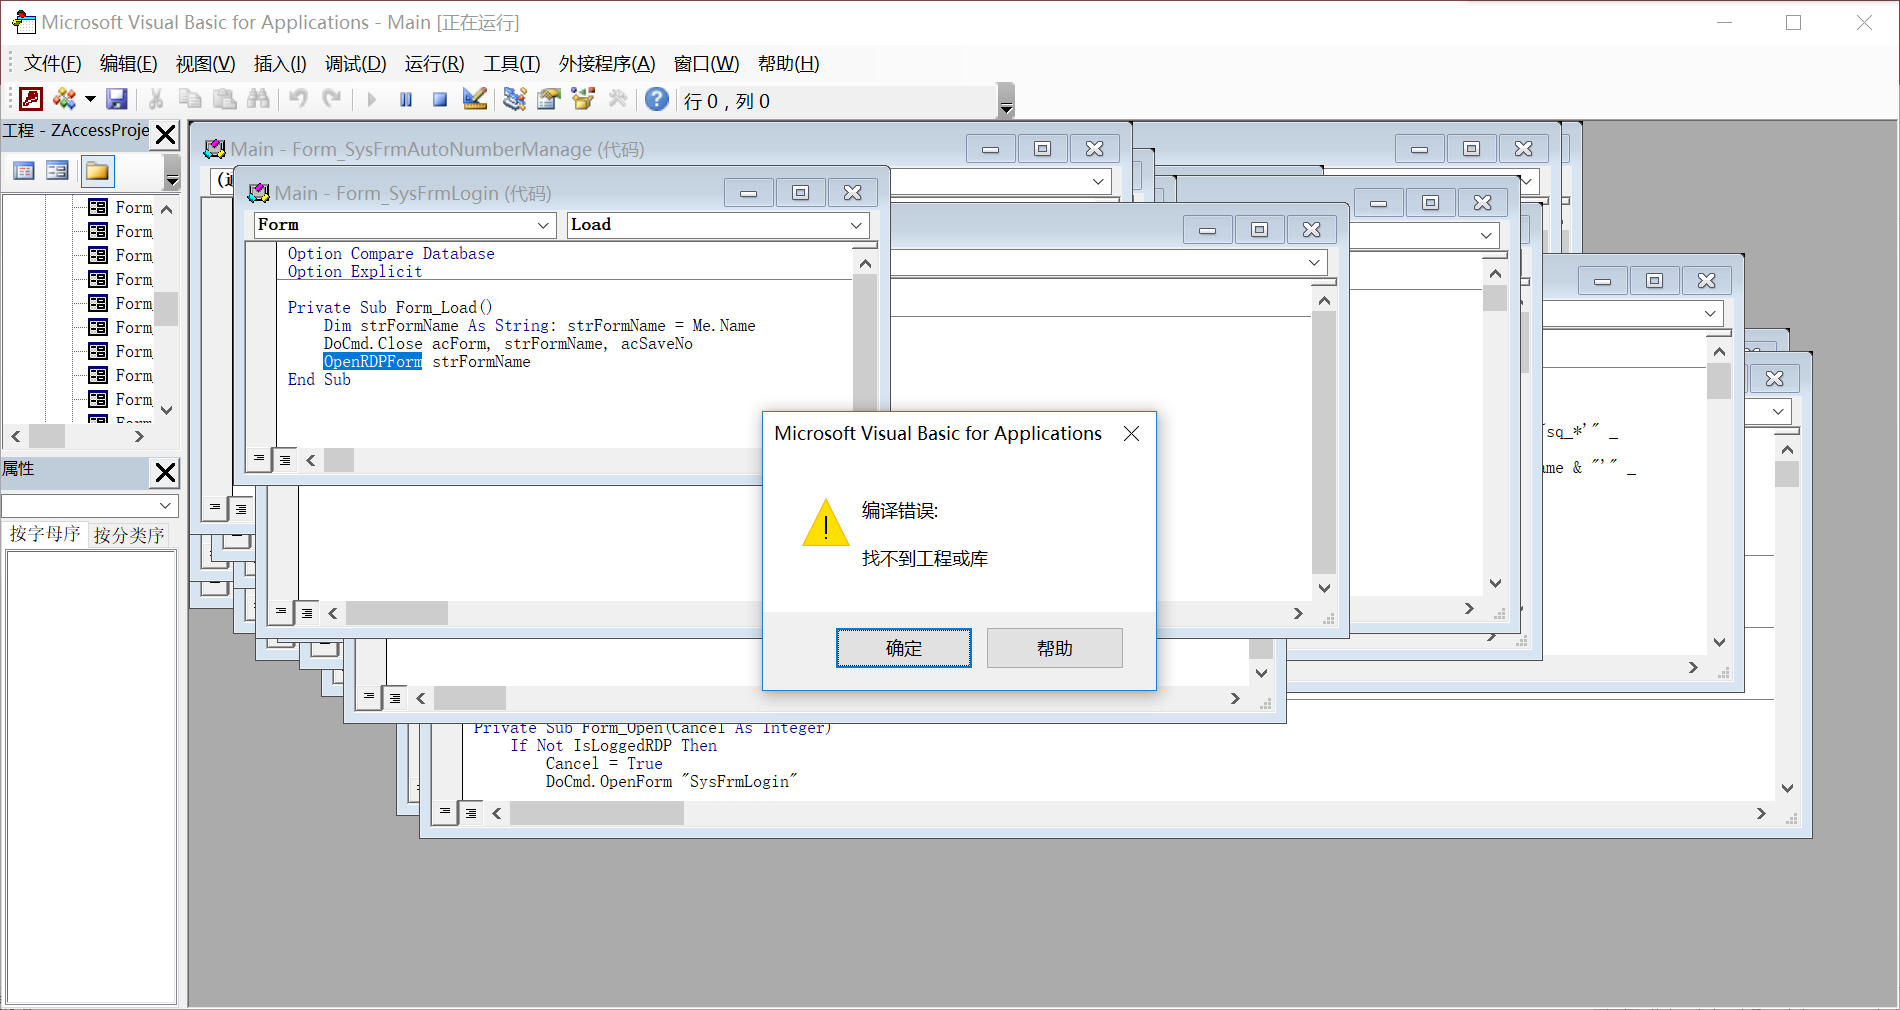This screenshot has height=1010, width=1900.
Task: Toggle Design Mode icon
Action: click(x=475, y=99)
